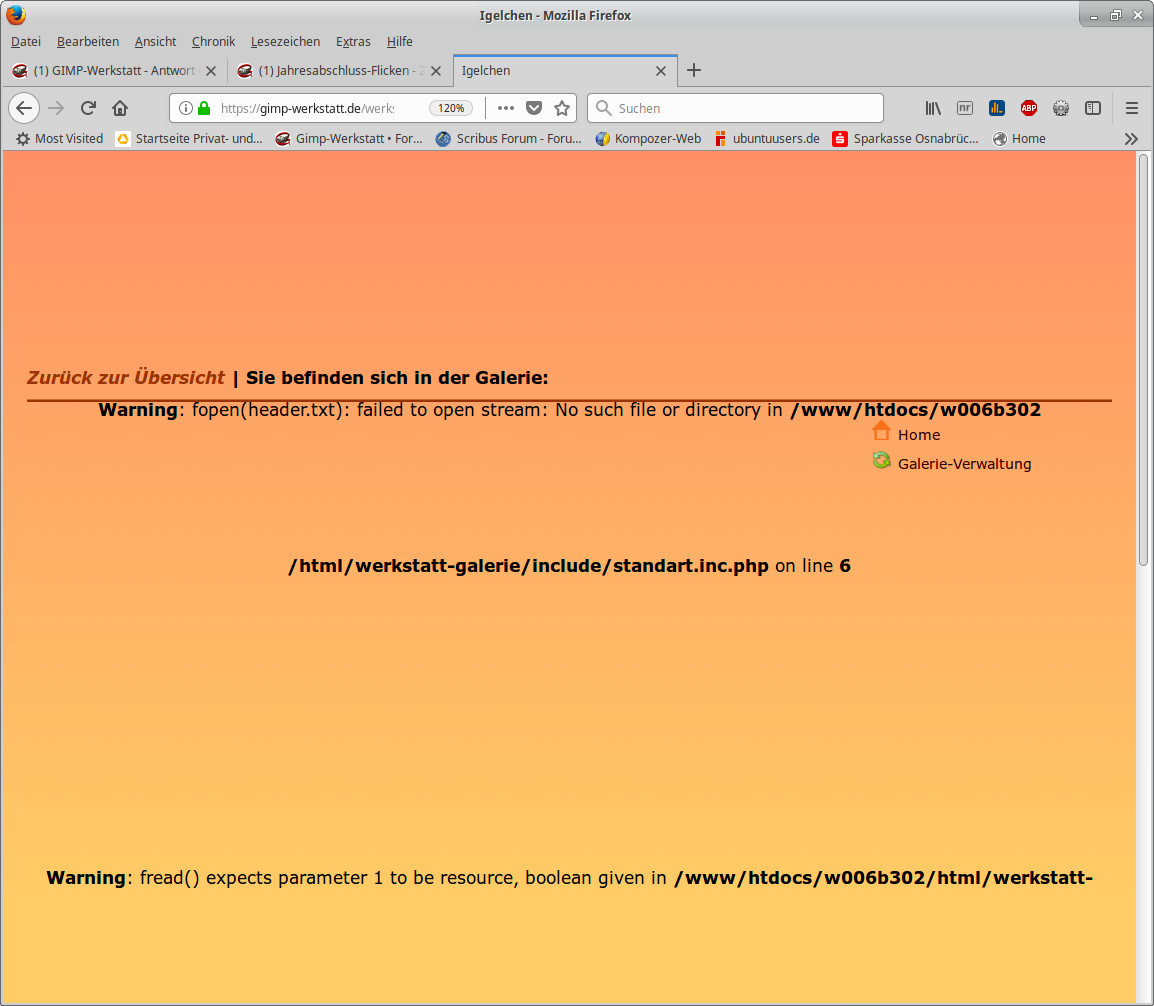This screenshot has height=1006, width=1154.
Task: Open the Ansicht menu
Action: coord(155,41)
